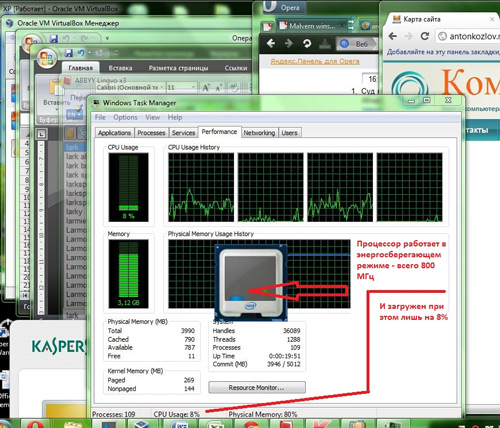Viewport: 500px width, 428px height.
Task: Click the folder Explorer icon on taskbar
Action: [x=73, y=424]
